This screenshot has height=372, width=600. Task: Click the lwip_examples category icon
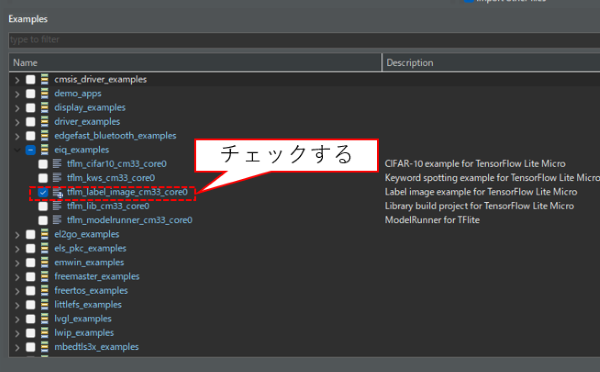point(45,333)
